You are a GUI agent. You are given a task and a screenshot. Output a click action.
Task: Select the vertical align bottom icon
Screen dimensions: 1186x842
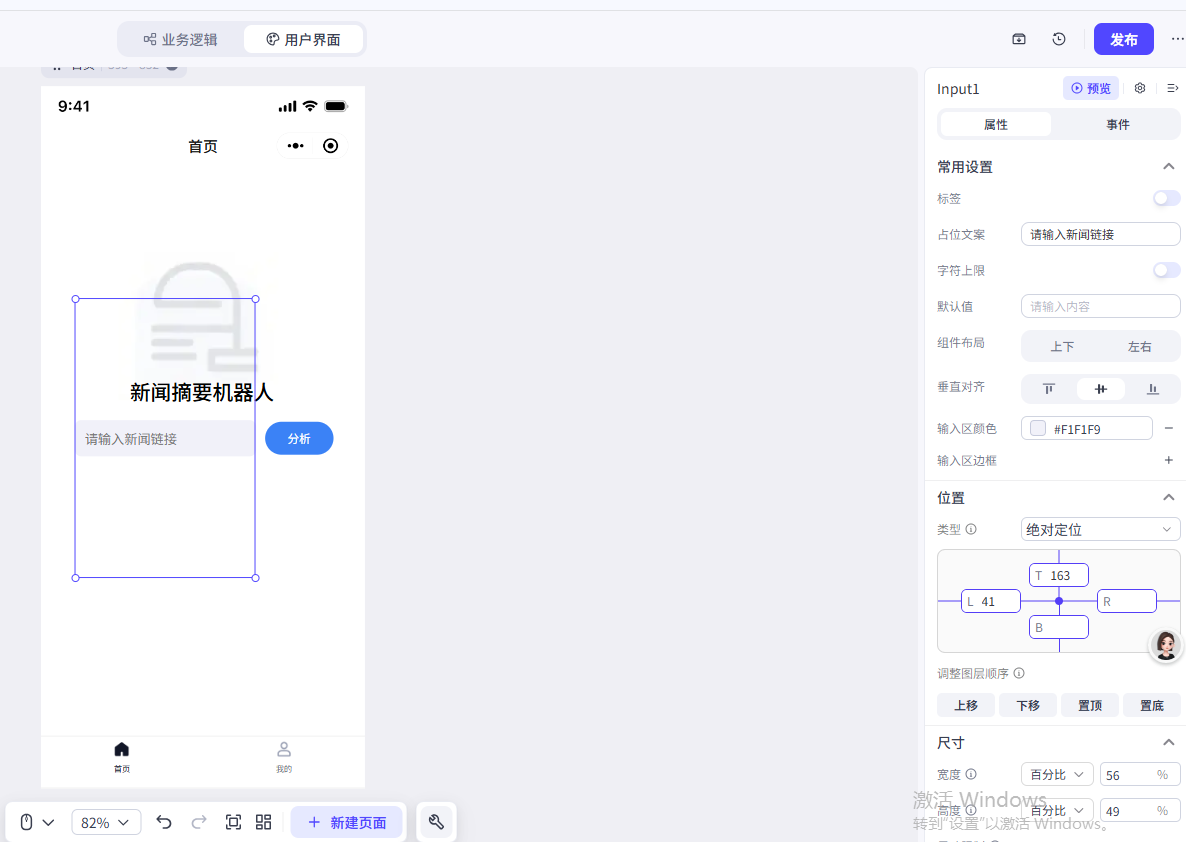[x=1152, y=389]
